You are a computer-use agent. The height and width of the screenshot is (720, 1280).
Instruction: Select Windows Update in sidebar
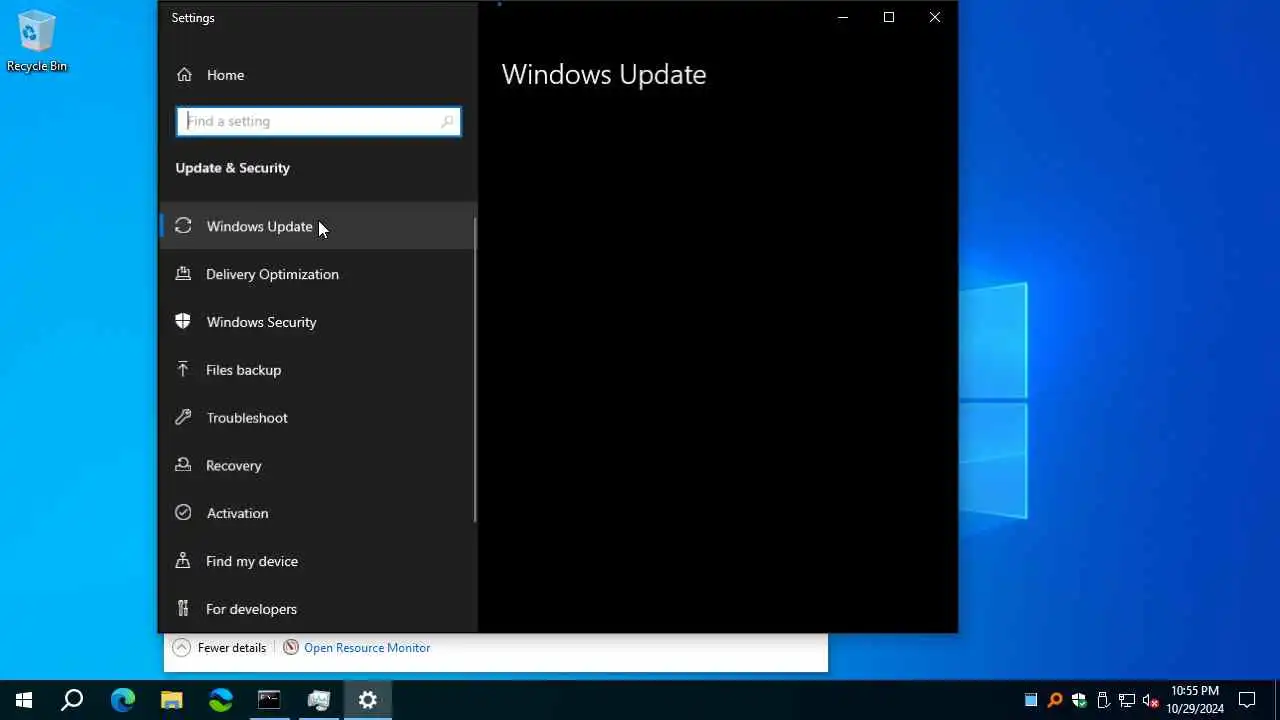pos(318,226)
